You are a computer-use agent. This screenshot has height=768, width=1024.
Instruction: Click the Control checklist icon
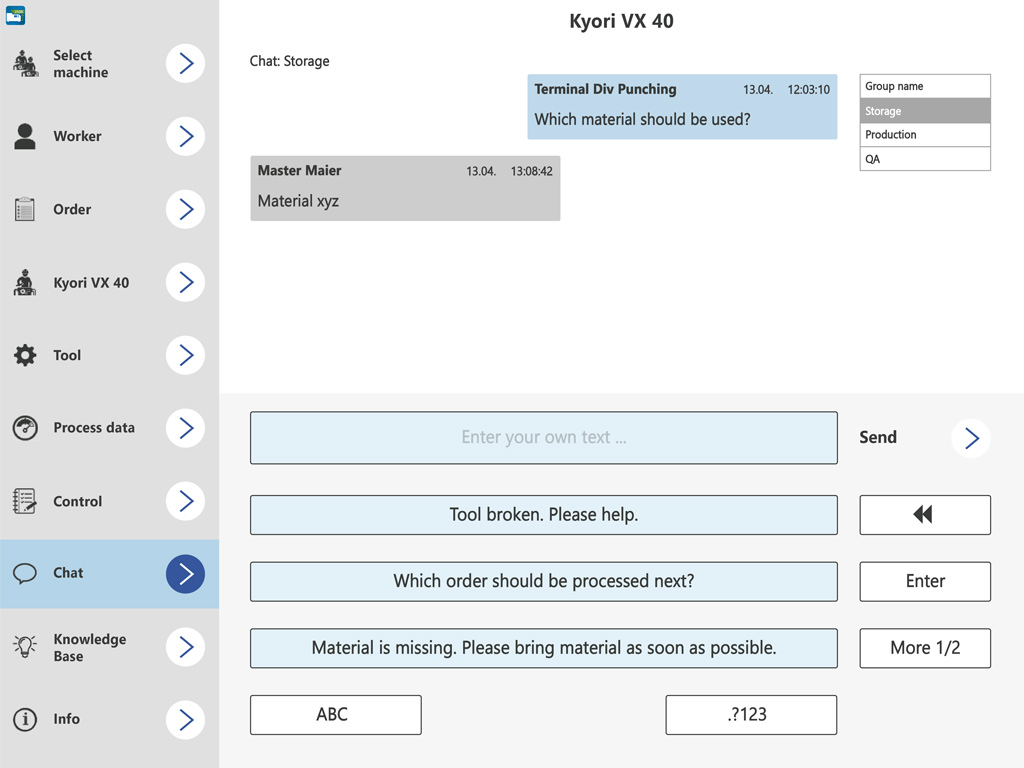tap(25, 501)
